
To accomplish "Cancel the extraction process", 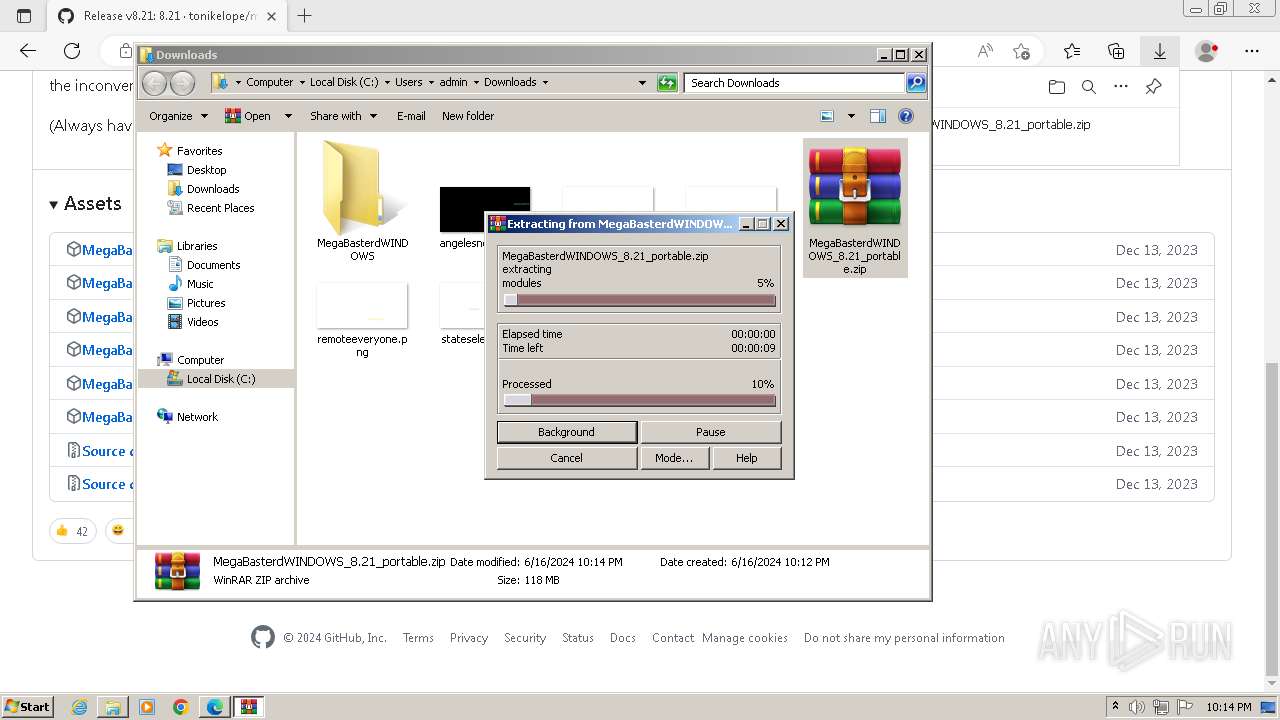I will click(x=566, y=458).
